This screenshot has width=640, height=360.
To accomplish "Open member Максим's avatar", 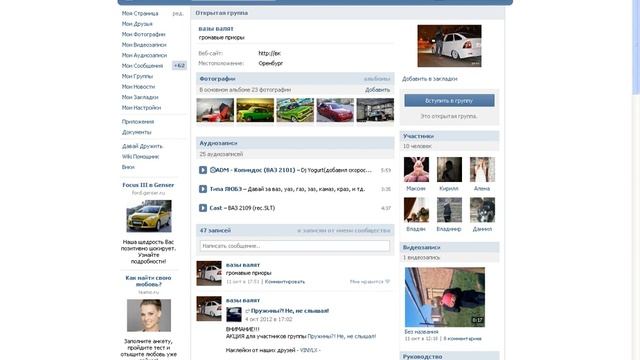I will (416, 169).
